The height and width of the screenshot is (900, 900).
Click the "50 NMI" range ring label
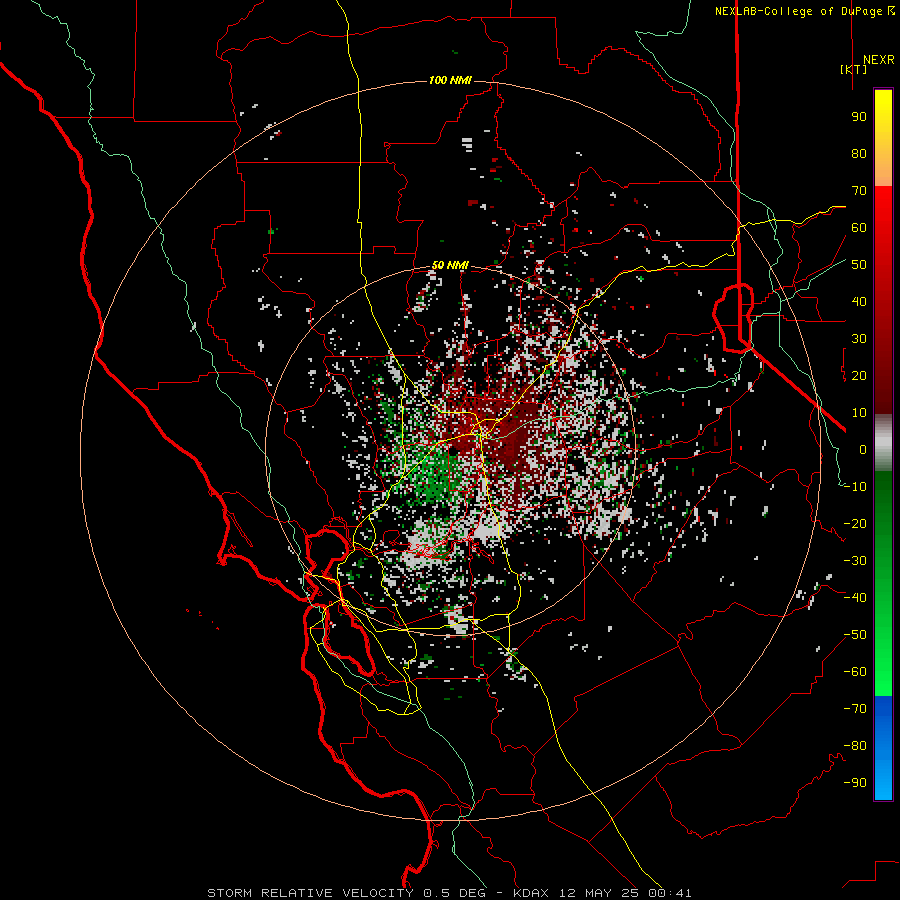click(x=451, y=265)
